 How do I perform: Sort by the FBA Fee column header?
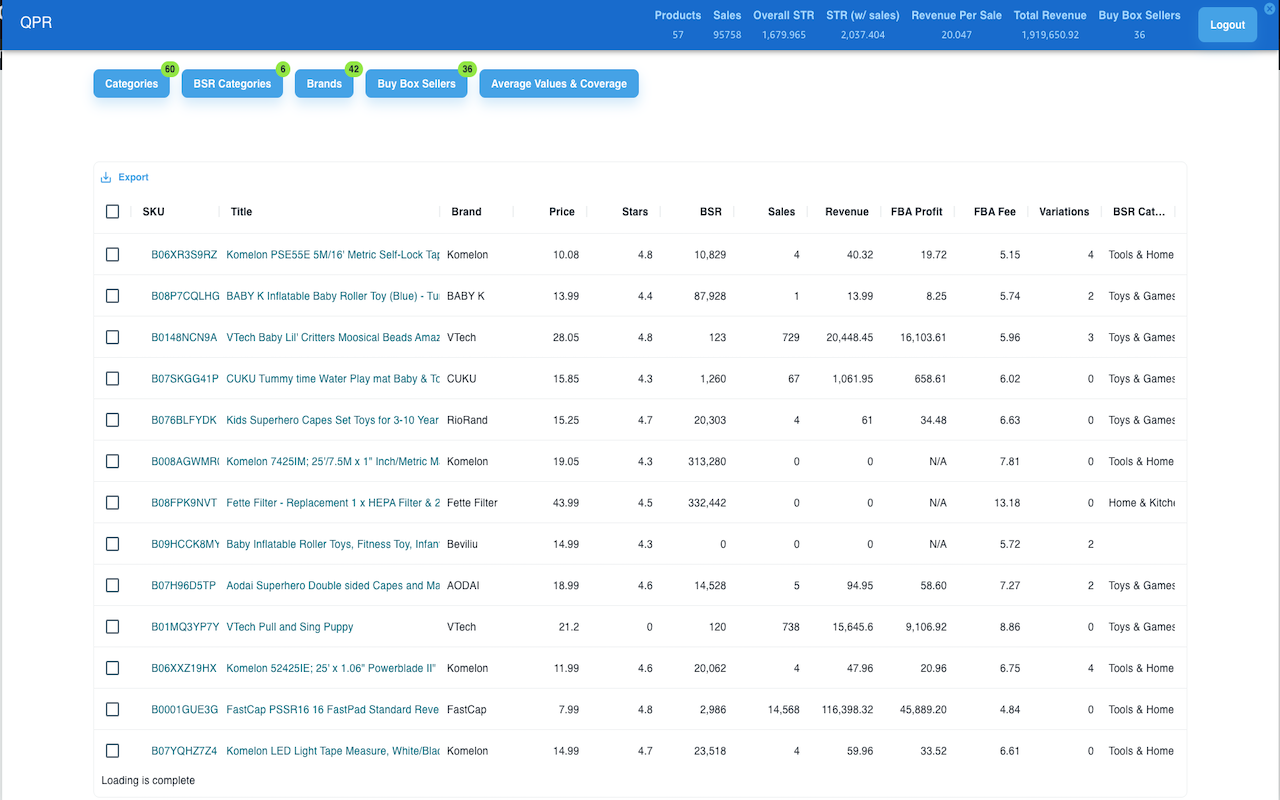(x=995, y=212)
